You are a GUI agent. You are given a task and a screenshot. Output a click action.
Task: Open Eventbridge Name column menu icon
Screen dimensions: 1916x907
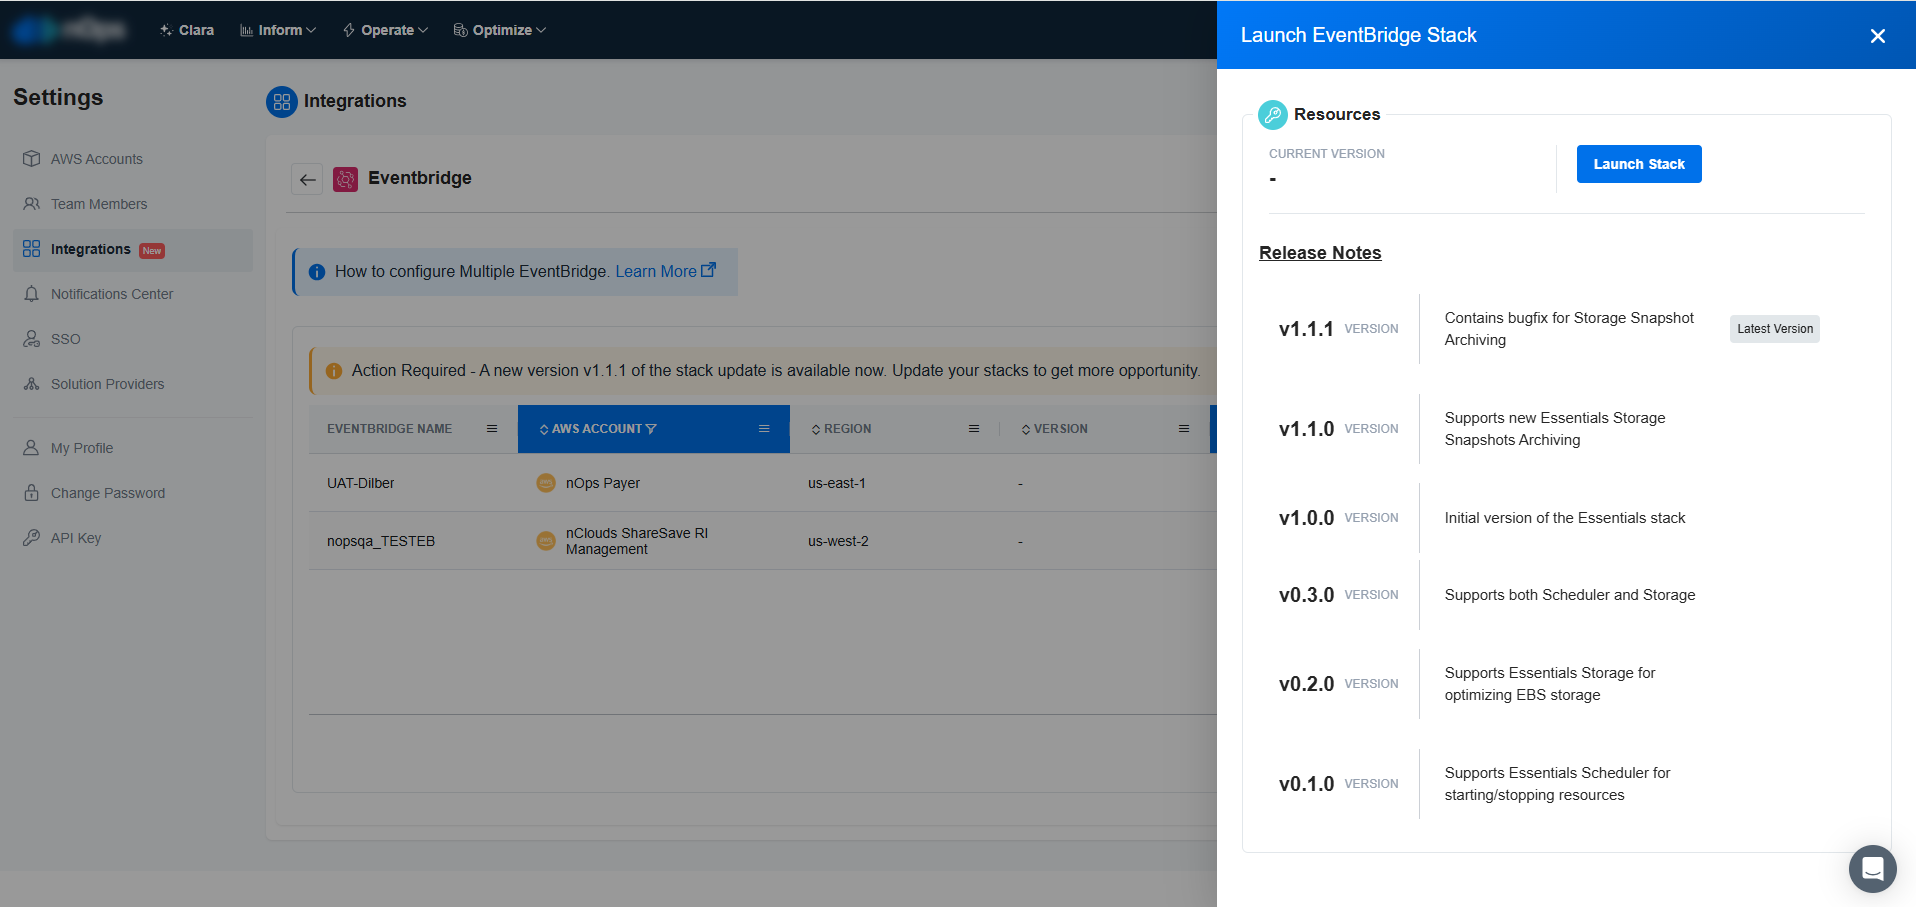(x=492, y=429)
